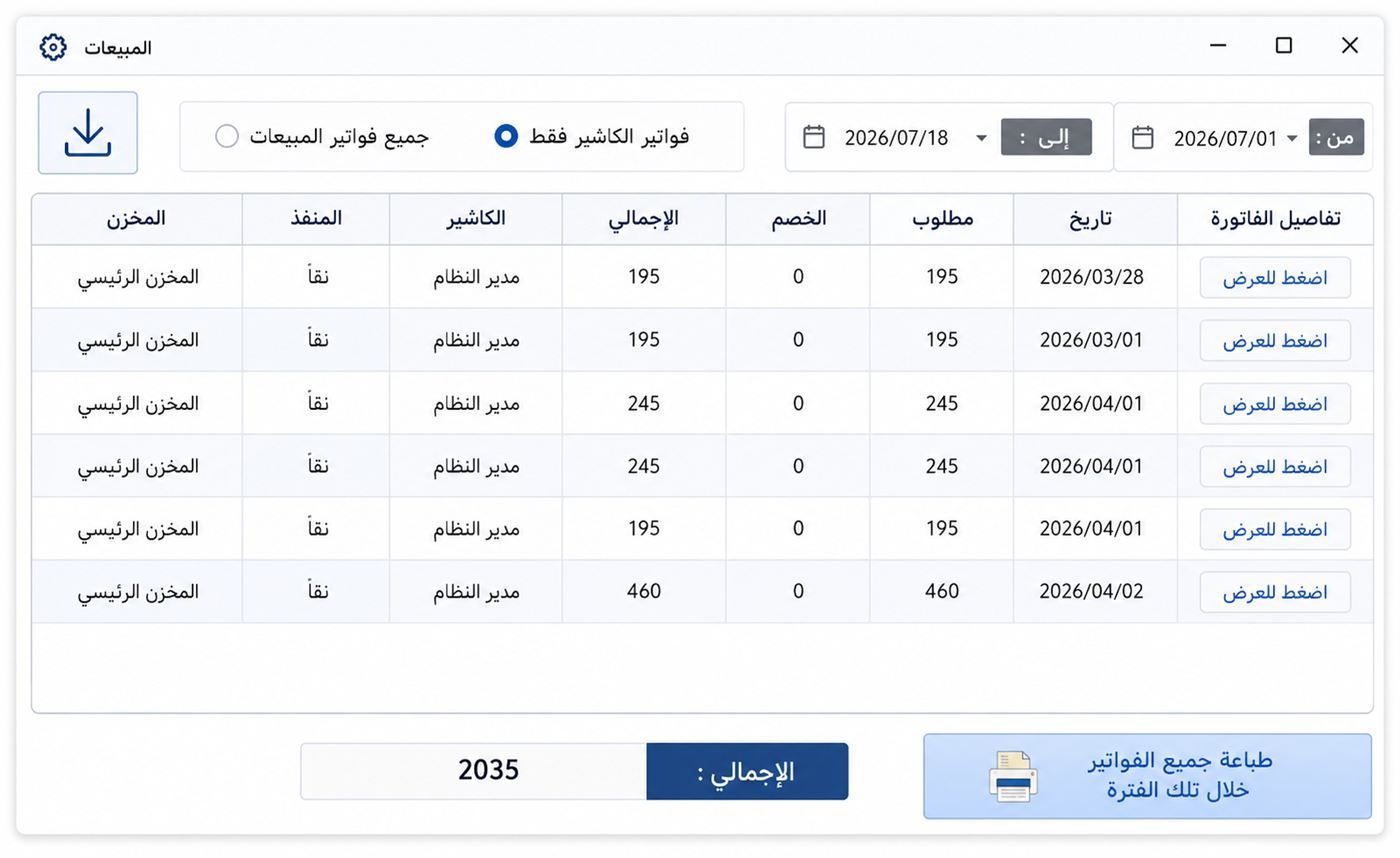The width and height of the screenshot is (1400, 858).
Task: Close the المبيعات window
Action: pos(1350,45)
